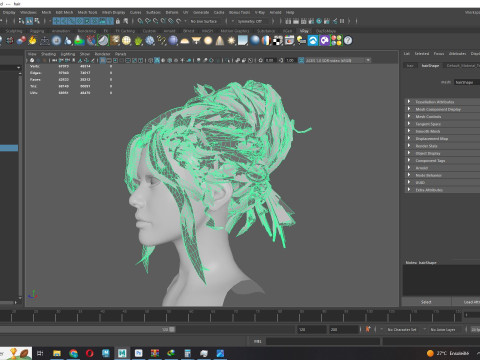
Task: Click the lock selection padlock icon
Action: 117,21
